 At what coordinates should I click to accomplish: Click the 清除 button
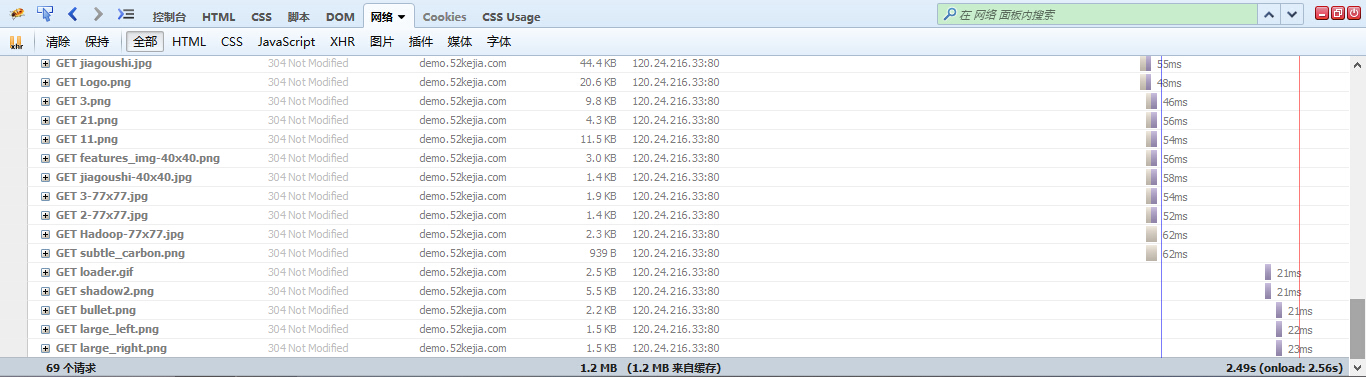58,42
